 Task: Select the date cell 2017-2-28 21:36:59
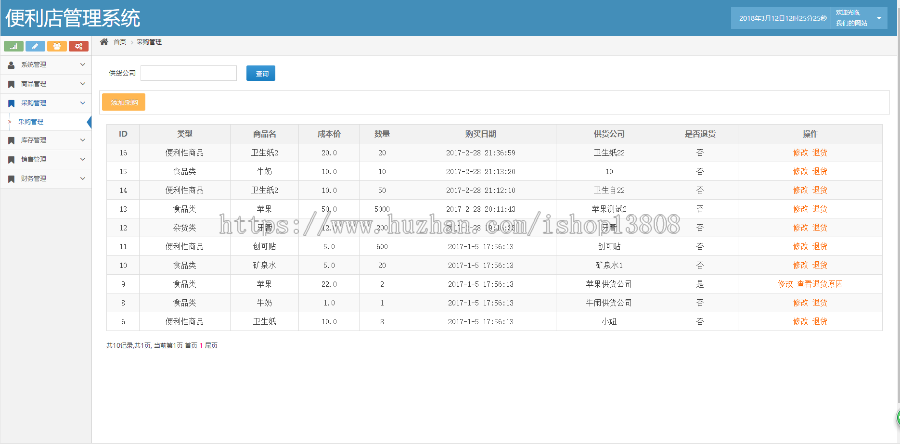[x=481, y=153]
